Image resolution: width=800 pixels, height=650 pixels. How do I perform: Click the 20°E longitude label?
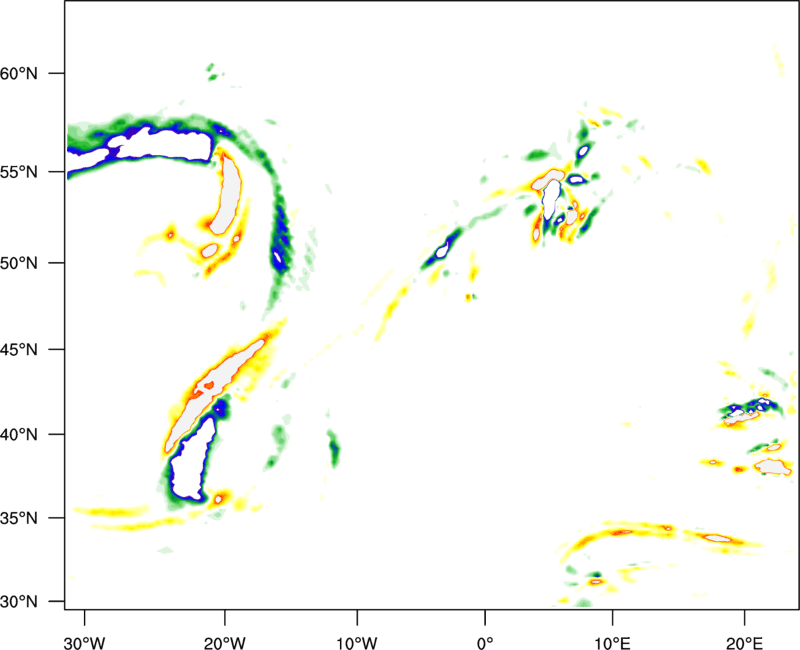744,643
